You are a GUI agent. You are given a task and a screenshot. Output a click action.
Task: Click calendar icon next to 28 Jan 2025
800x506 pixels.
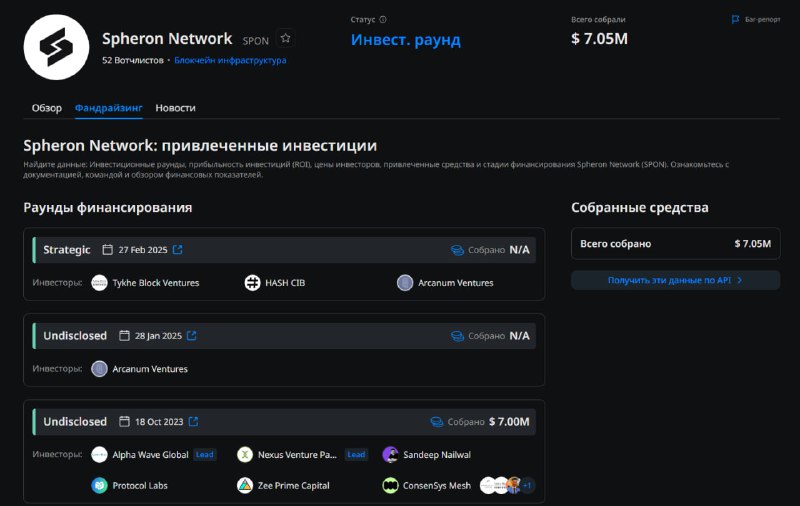[x=124, y=336]
